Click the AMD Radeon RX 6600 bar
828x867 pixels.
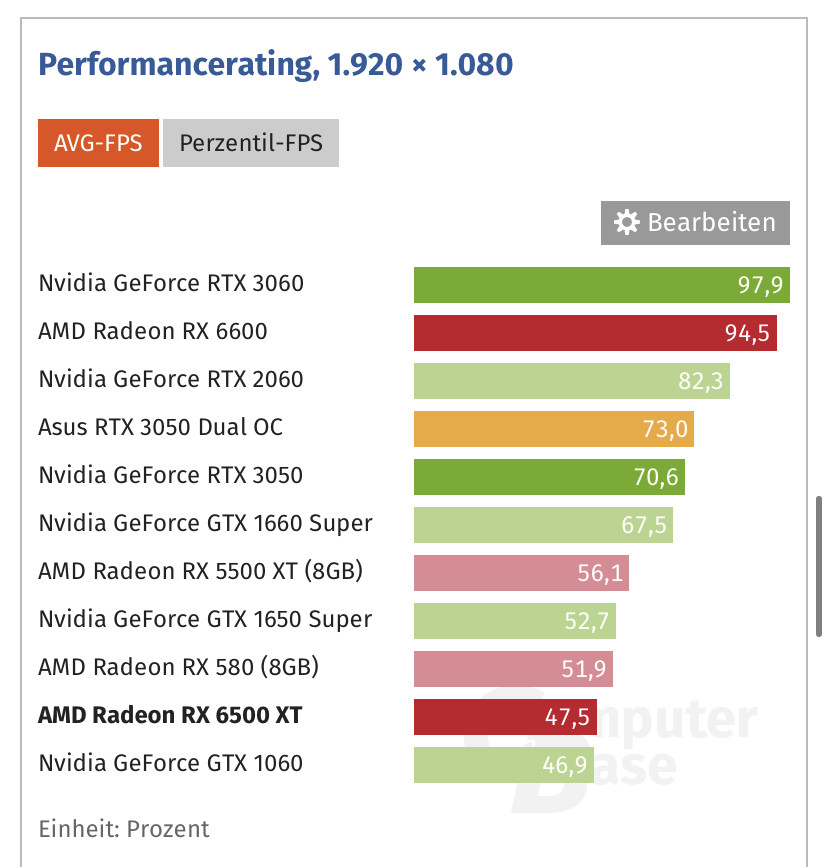(x=595, y=332)
